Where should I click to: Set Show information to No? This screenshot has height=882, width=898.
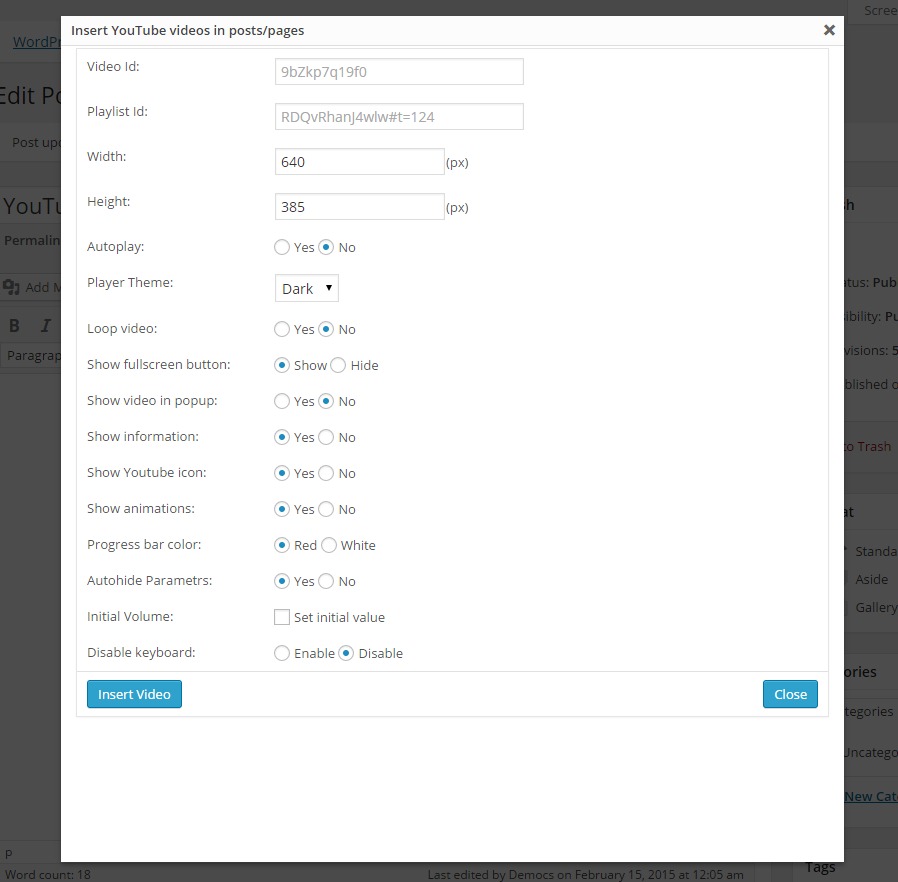click(326, 438)
